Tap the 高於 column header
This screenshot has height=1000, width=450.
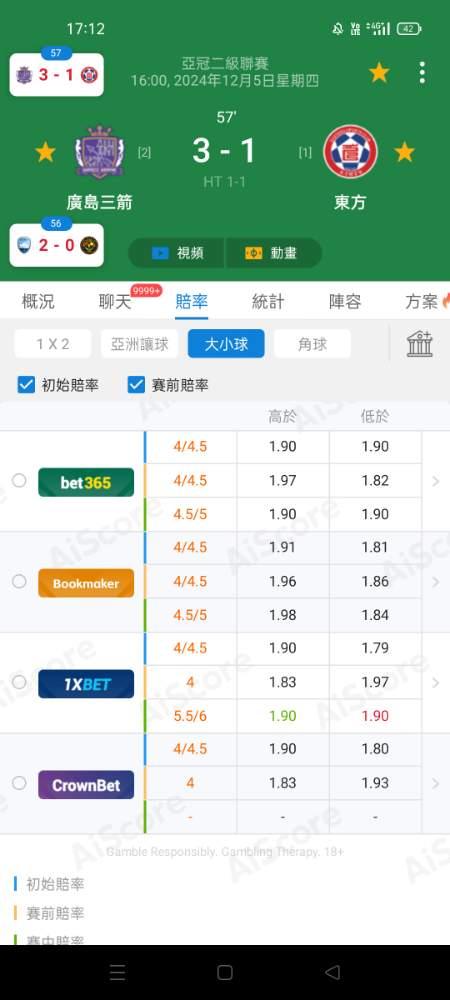pos(282,417)
